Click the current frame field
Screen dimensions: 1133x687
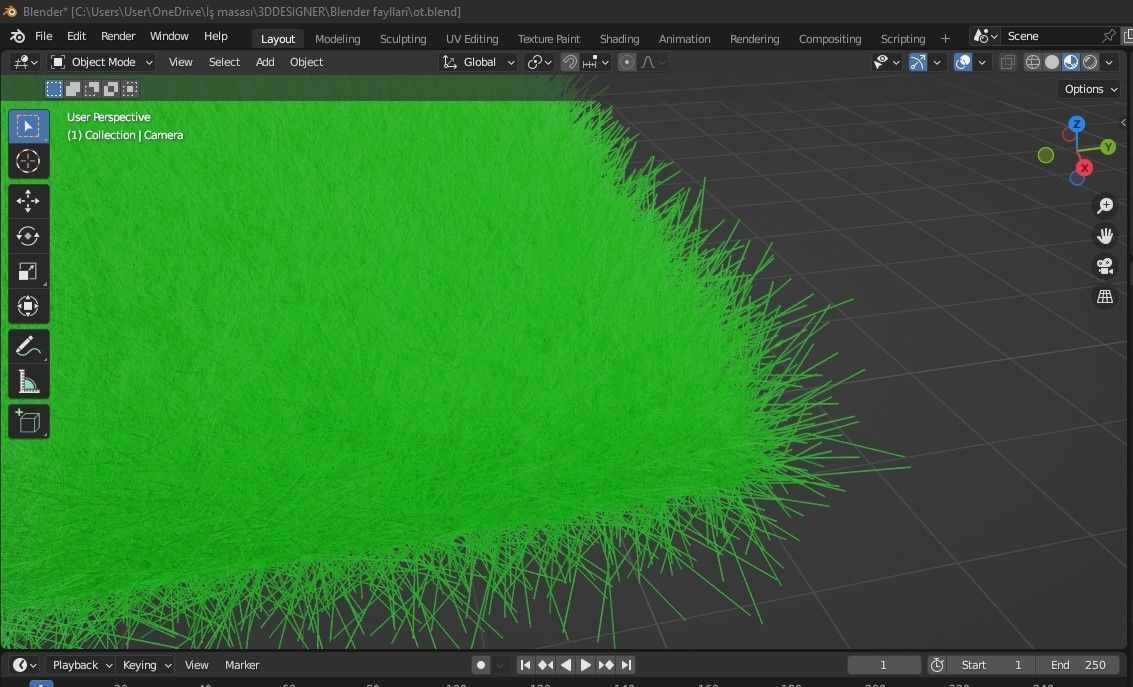point(884,665)
